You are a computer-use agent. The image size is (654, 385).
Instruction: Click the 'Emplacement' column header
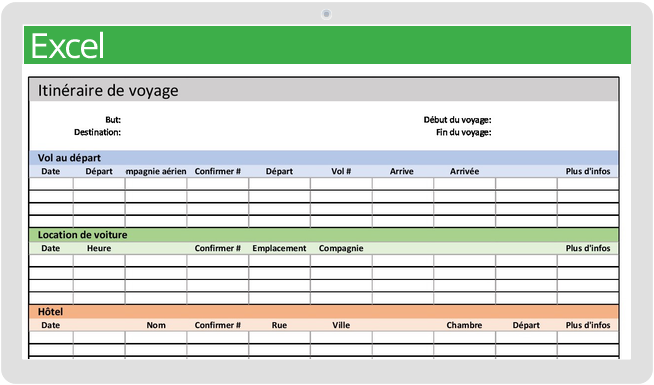coord(279,248)
